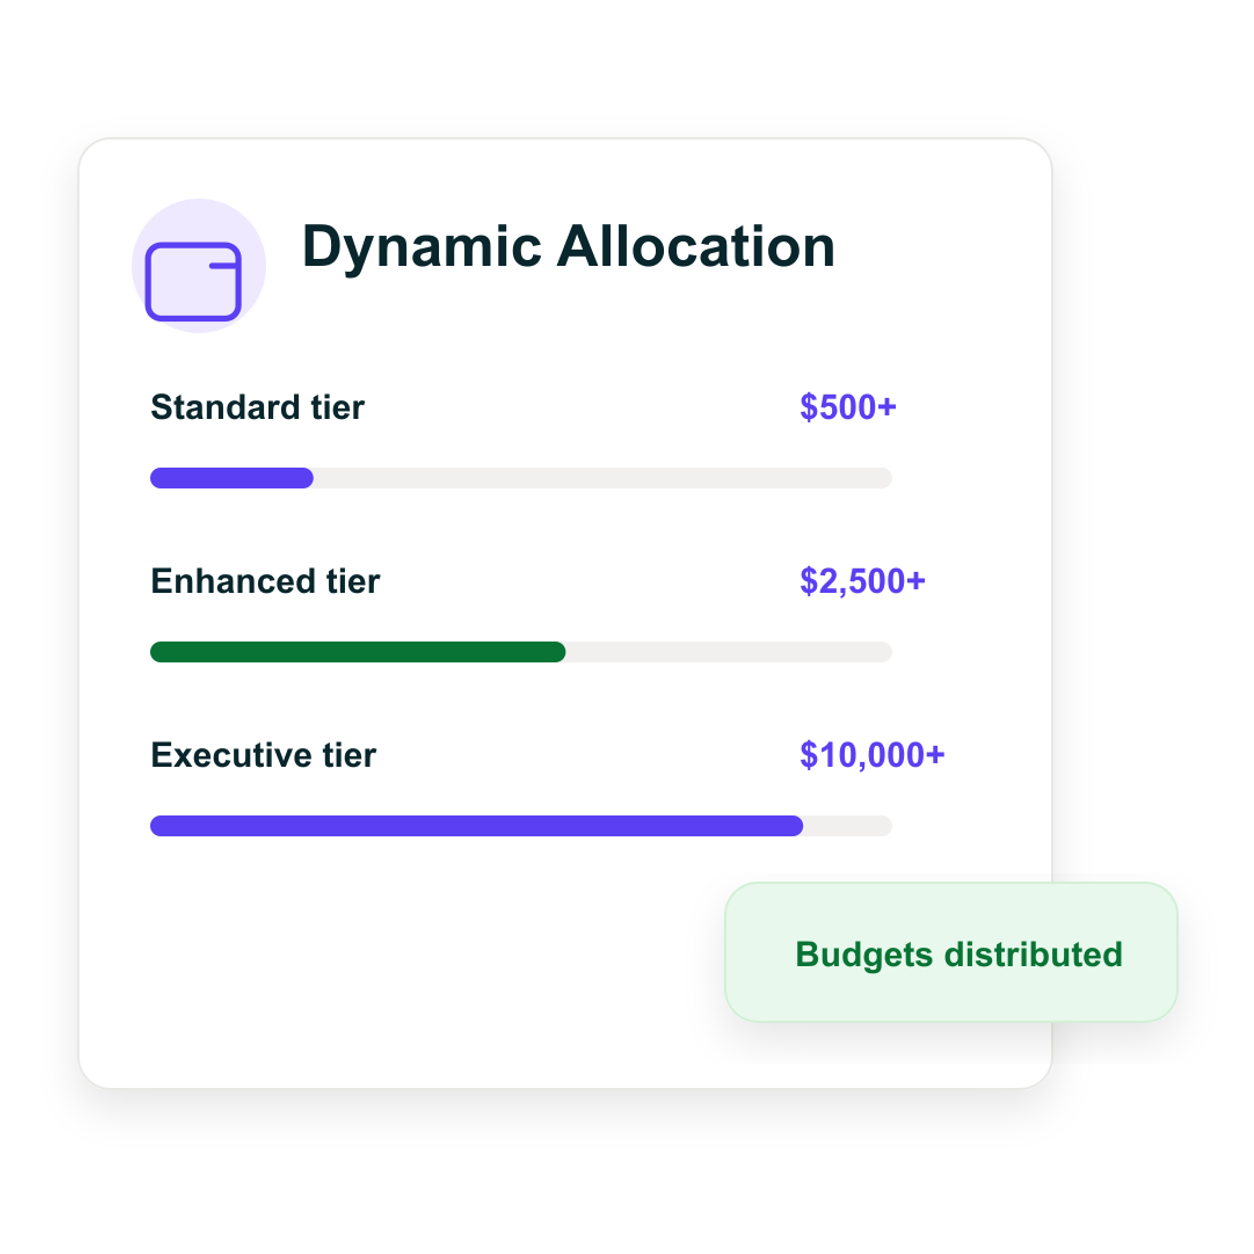Select the Dynamic Allocation heading
The height and width of the screenshot is (1254, 1254).
pyautogui.click(x=568, y=246)
